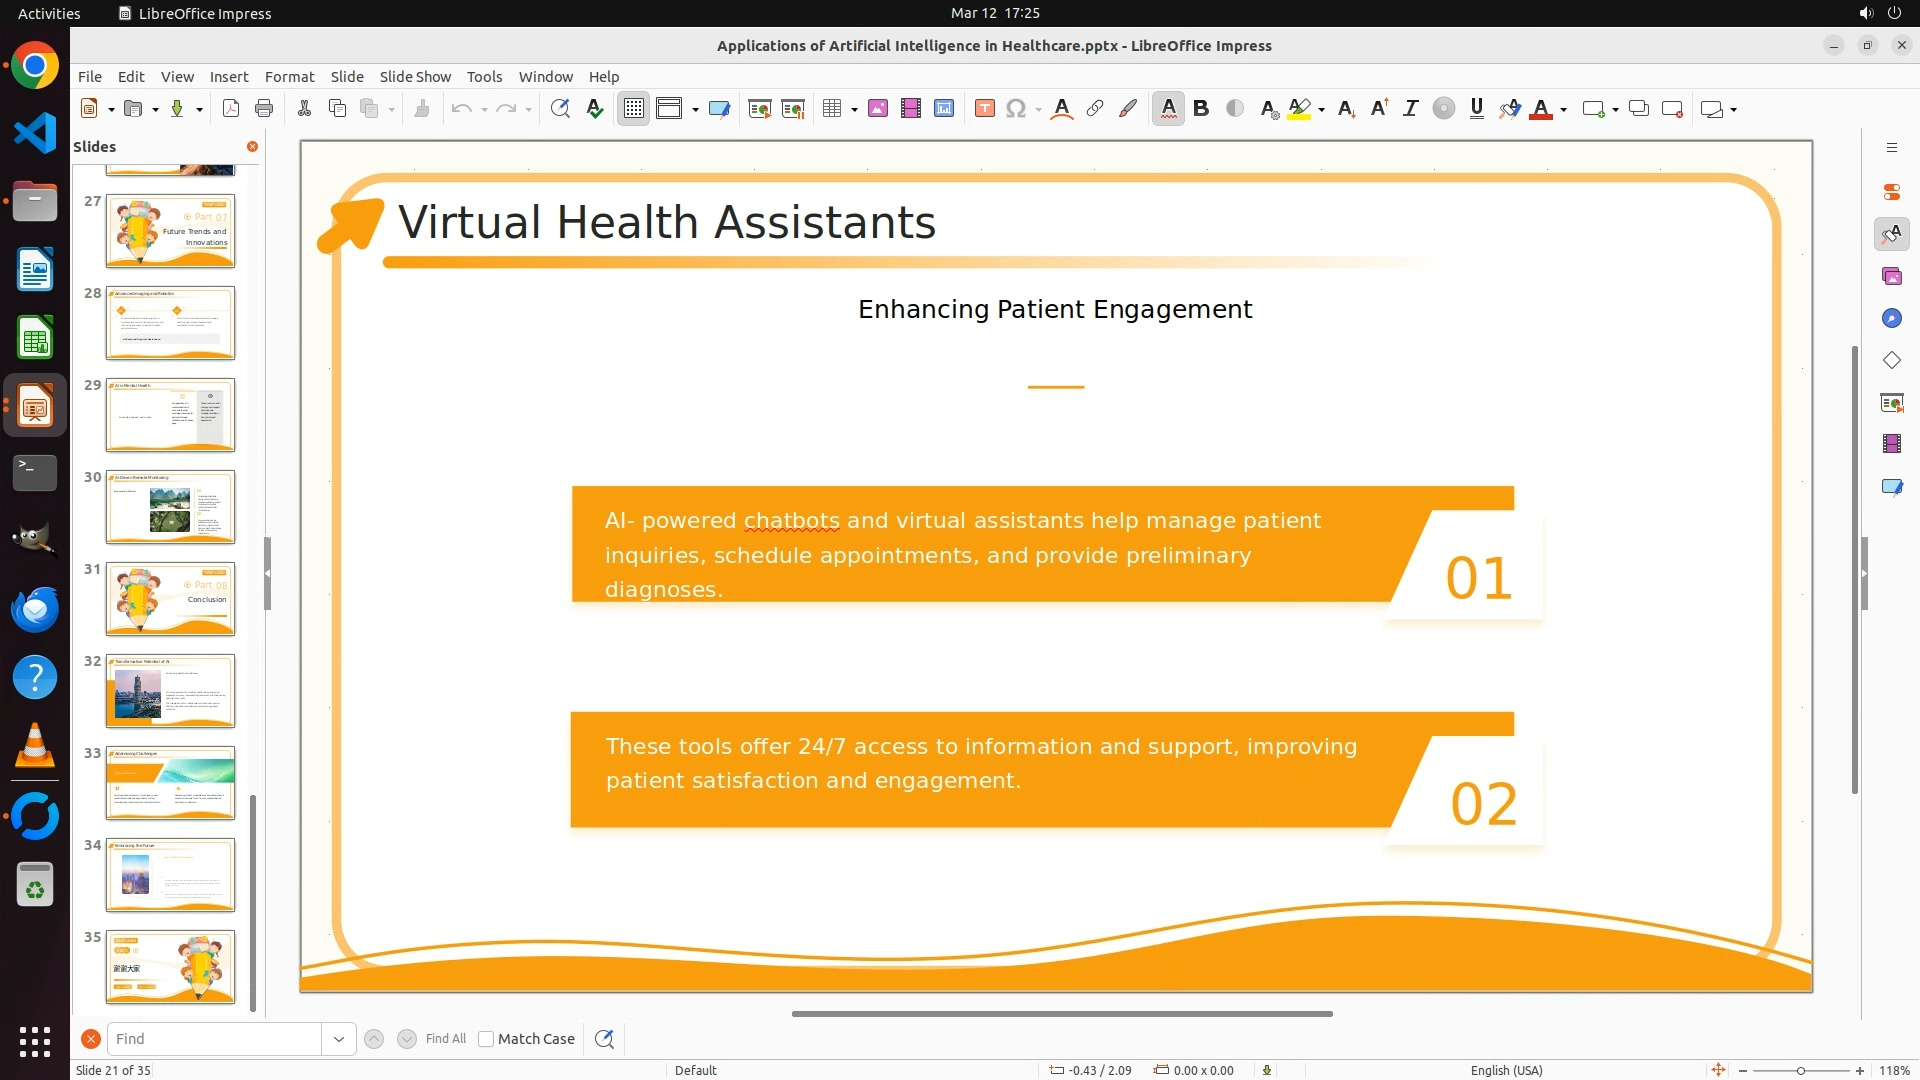This screenshot has width=1920, height=1080.
Task: Open sidebar Properties panel icon
Action: pyautogui.click(x=1891, y=192)
